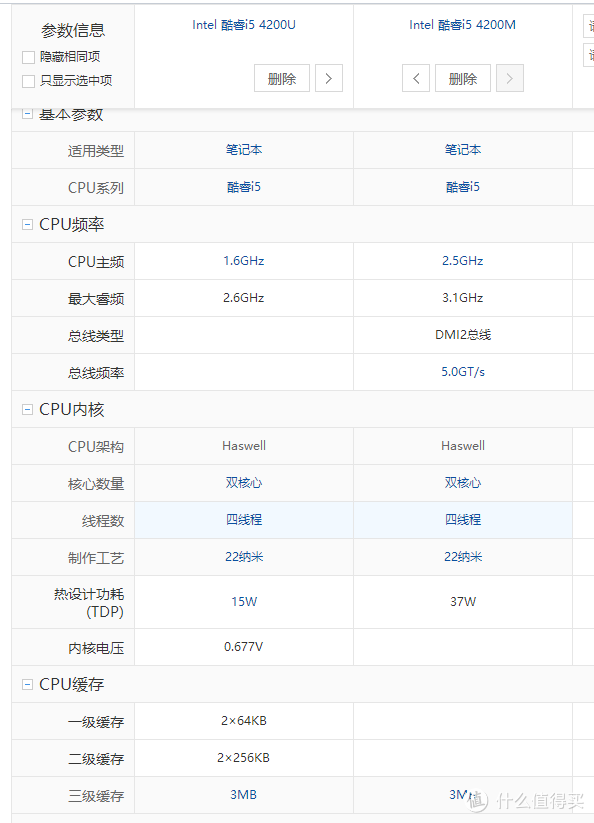This screenshot has width=594, height=823.
Task: Click 双核心 link for 4200M
Action: click(x=463, y=482)
